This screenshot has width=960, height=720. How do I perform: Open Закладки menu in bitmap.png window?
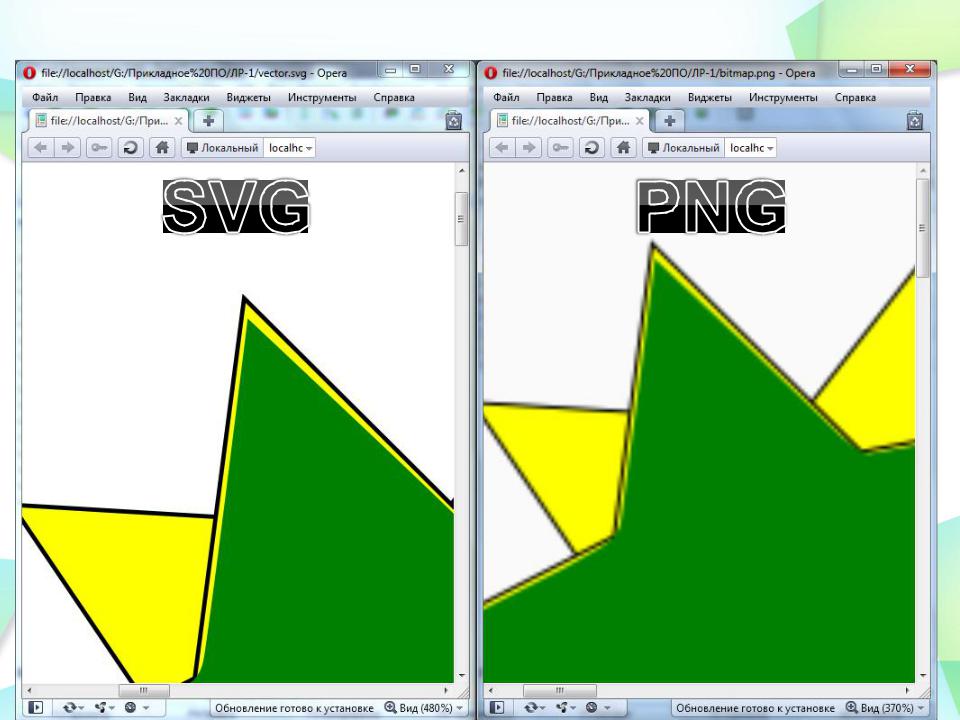(x=647, y=97)
